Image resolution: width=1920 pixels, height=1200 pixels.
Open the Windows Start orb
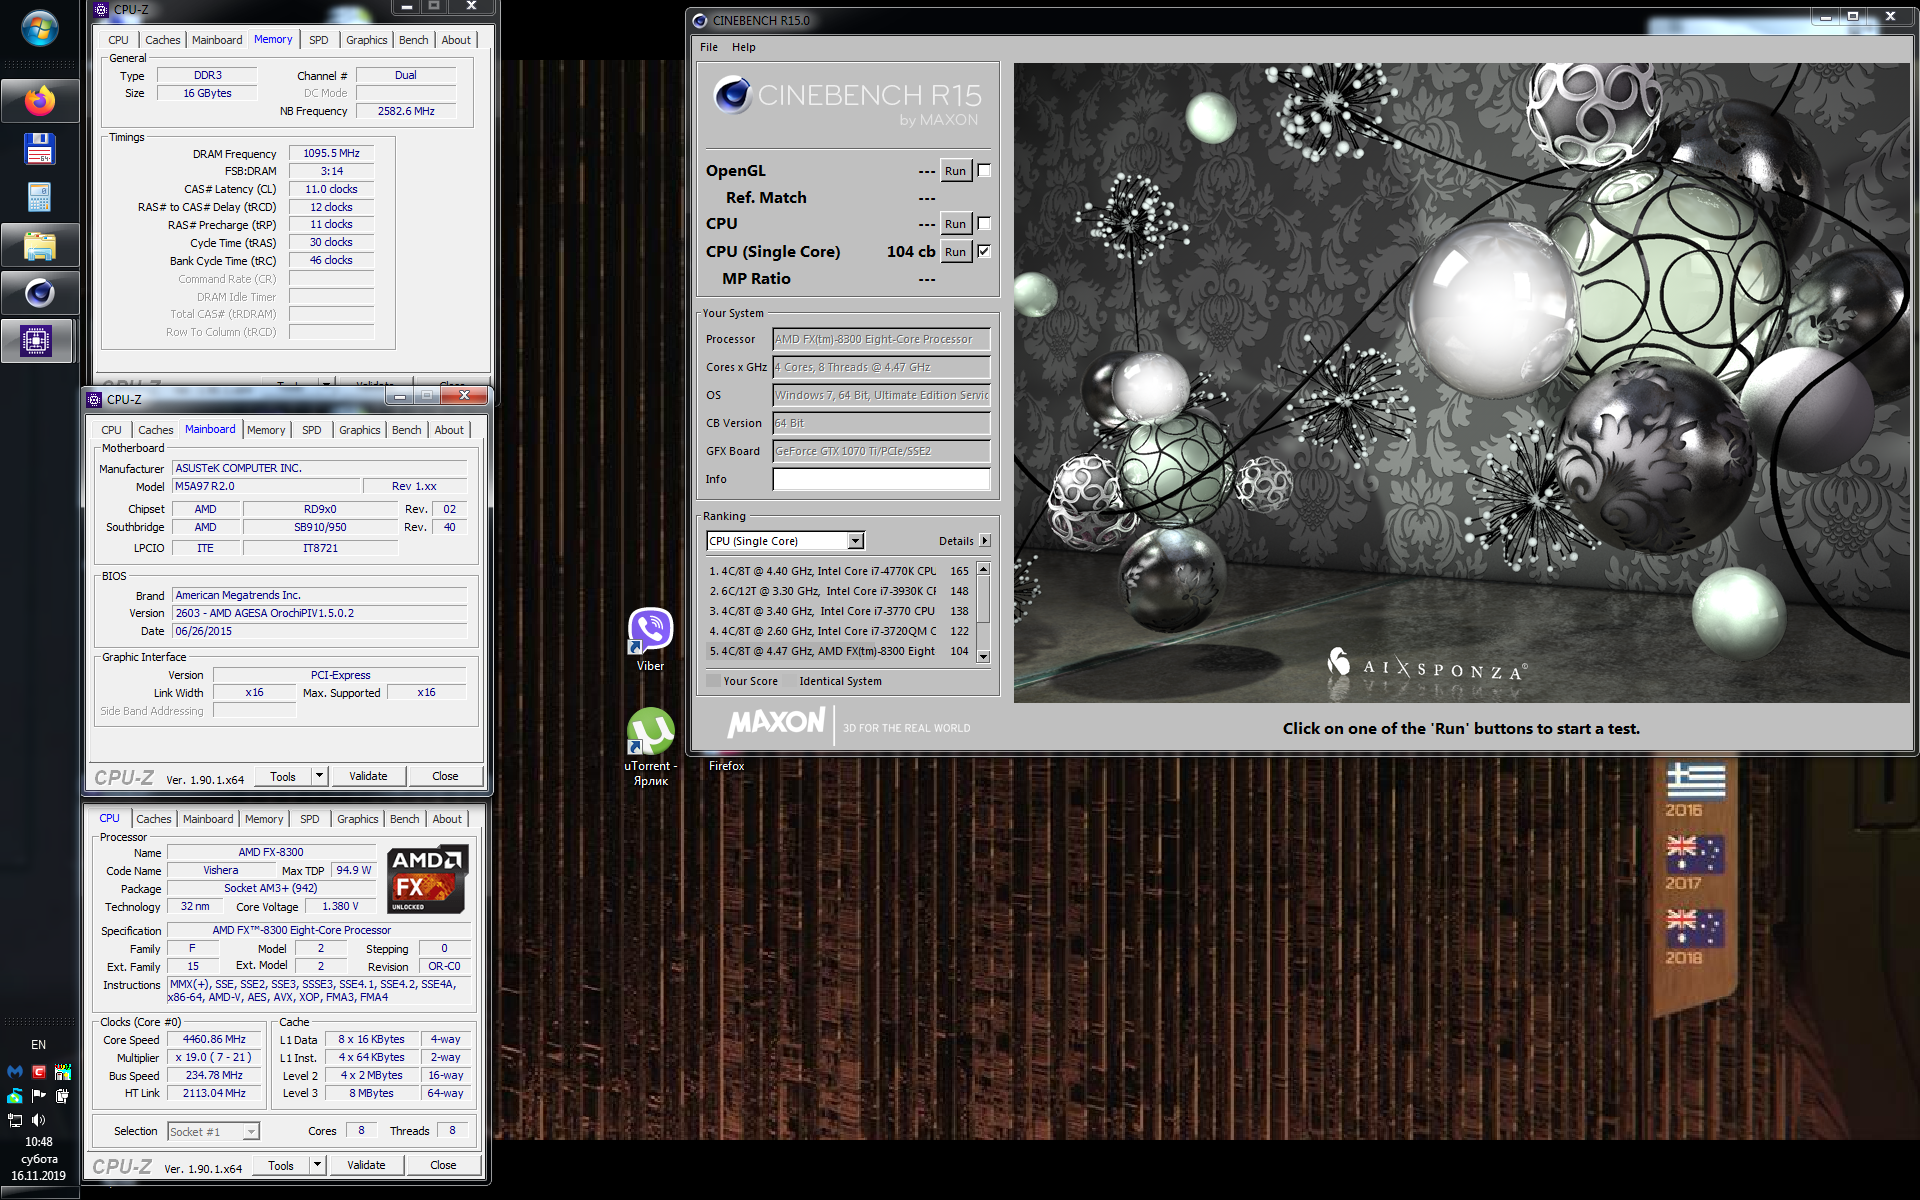[40, 28]
